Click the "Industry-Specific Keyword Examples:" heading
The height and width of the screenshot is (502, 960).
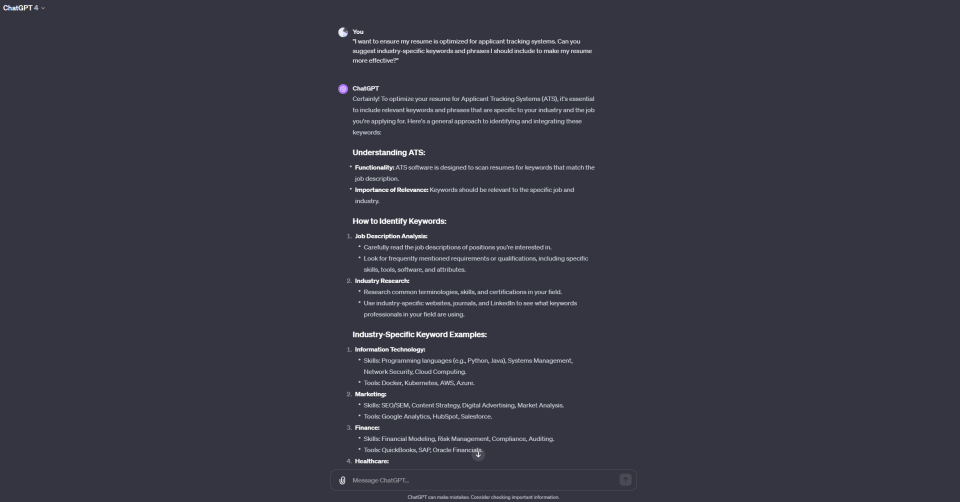[x=419, y=334]
